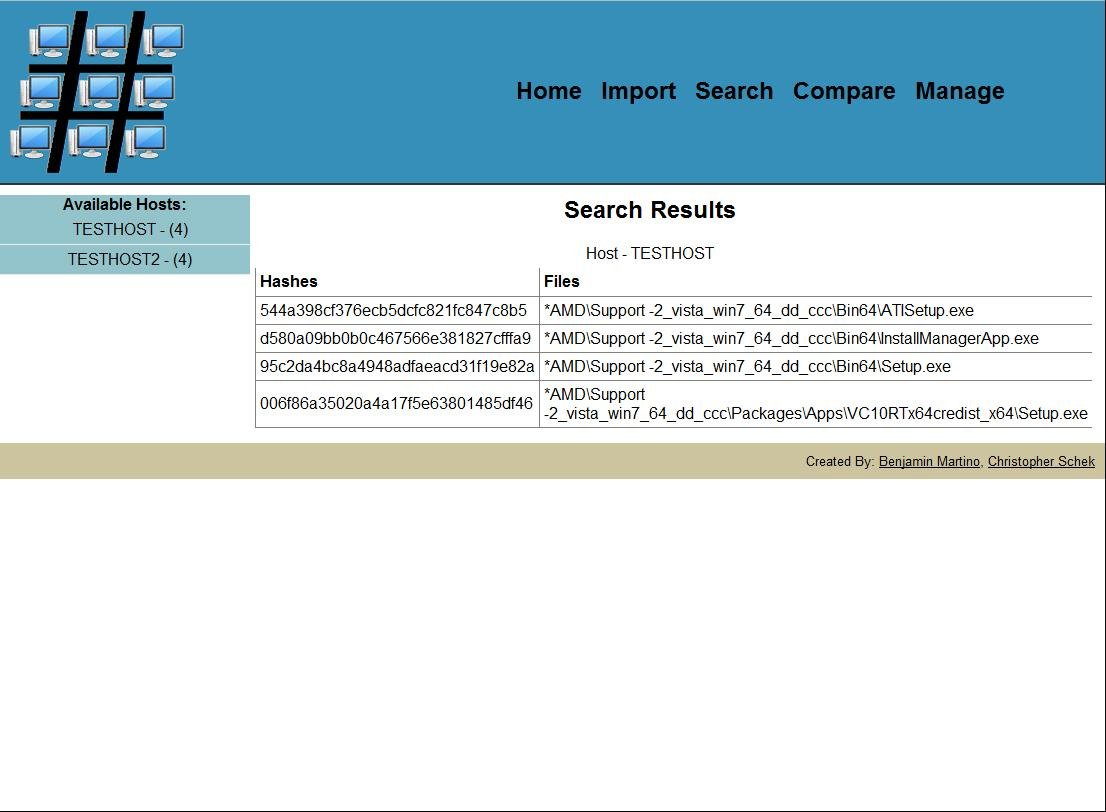
Task: Click the Files column header
Action: pyautogui.click(x=561, y=281)
